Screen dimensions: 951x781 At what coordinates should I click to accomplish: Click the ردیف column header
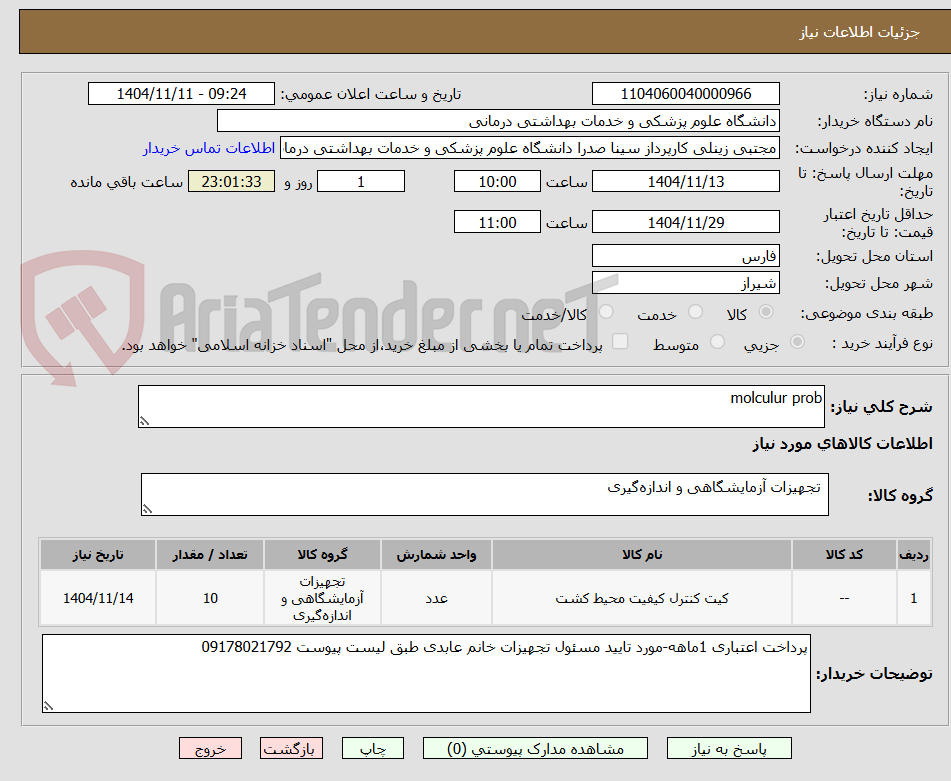pyautogui.click(x=913, y=554)
